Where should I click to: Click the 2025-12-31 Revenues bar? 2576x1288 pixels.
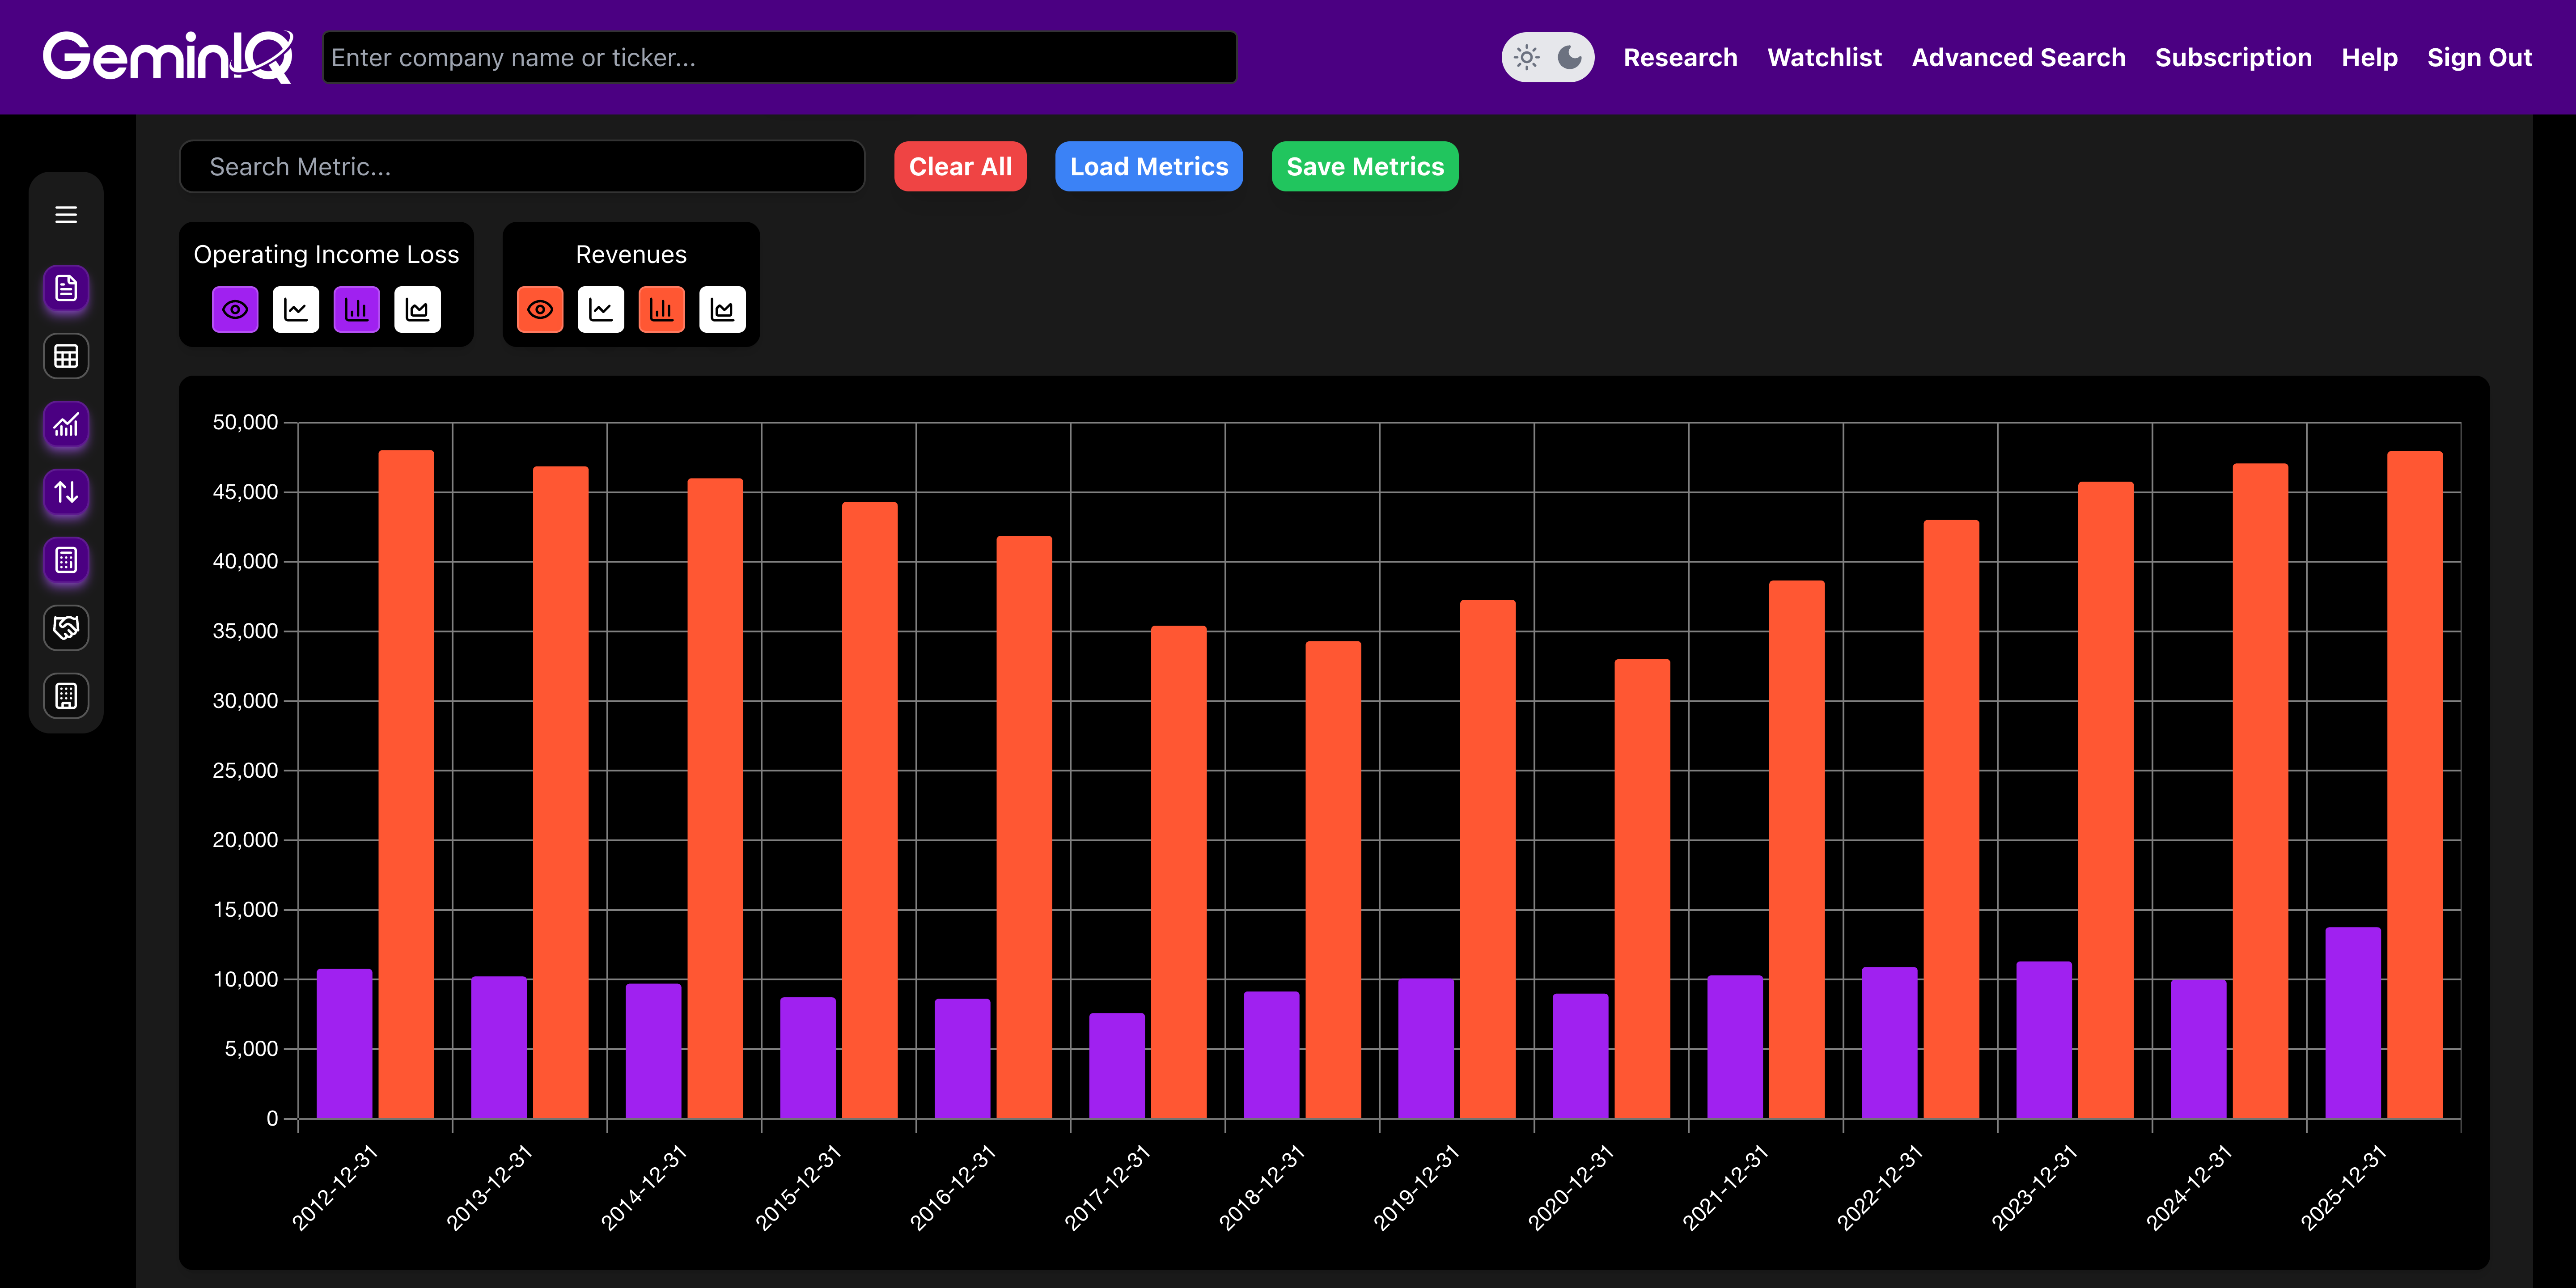(2414, 785)
